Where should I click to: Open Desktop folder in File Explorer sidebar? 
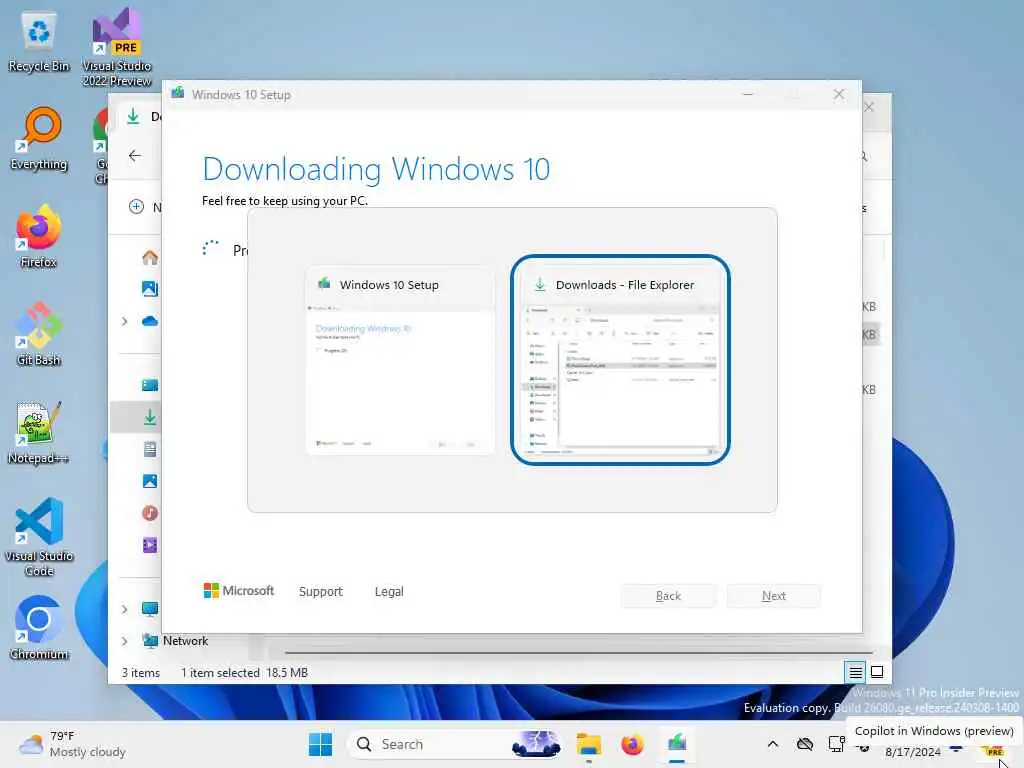point(150,385)
